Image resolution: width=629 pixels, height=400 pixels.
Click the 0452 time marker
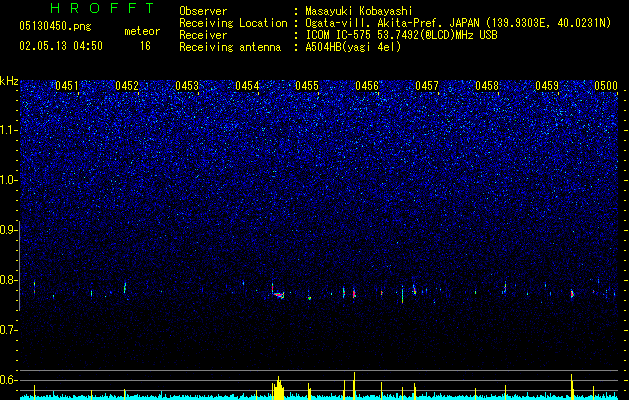point(127,86)
